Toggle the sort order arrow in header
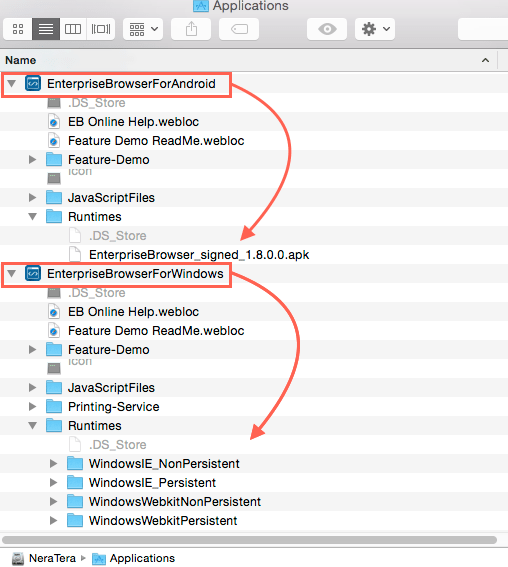508x567 pixels. point(485,60)
